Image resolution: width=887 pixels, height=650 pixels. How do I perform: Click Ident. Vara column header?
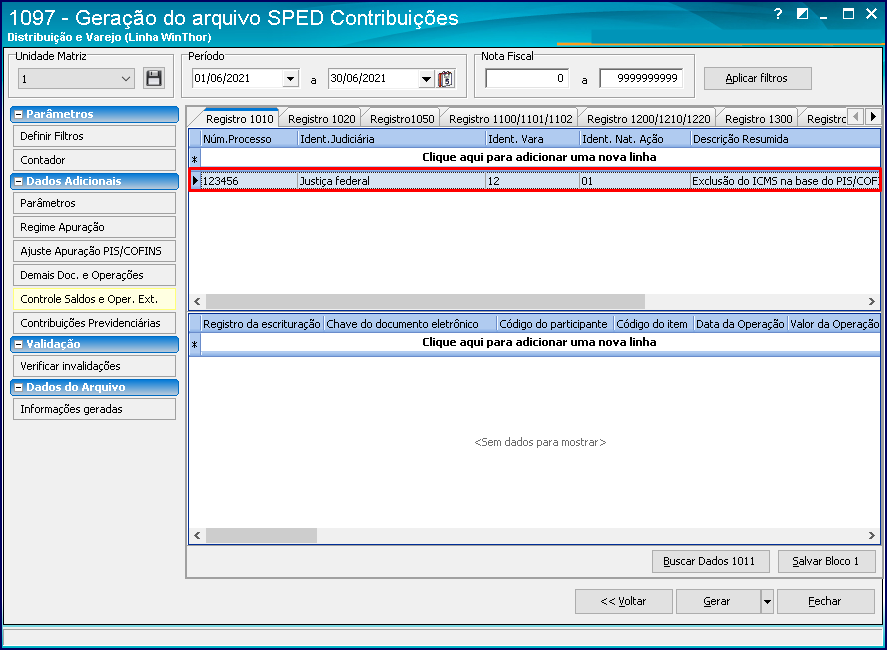[533, 139]
